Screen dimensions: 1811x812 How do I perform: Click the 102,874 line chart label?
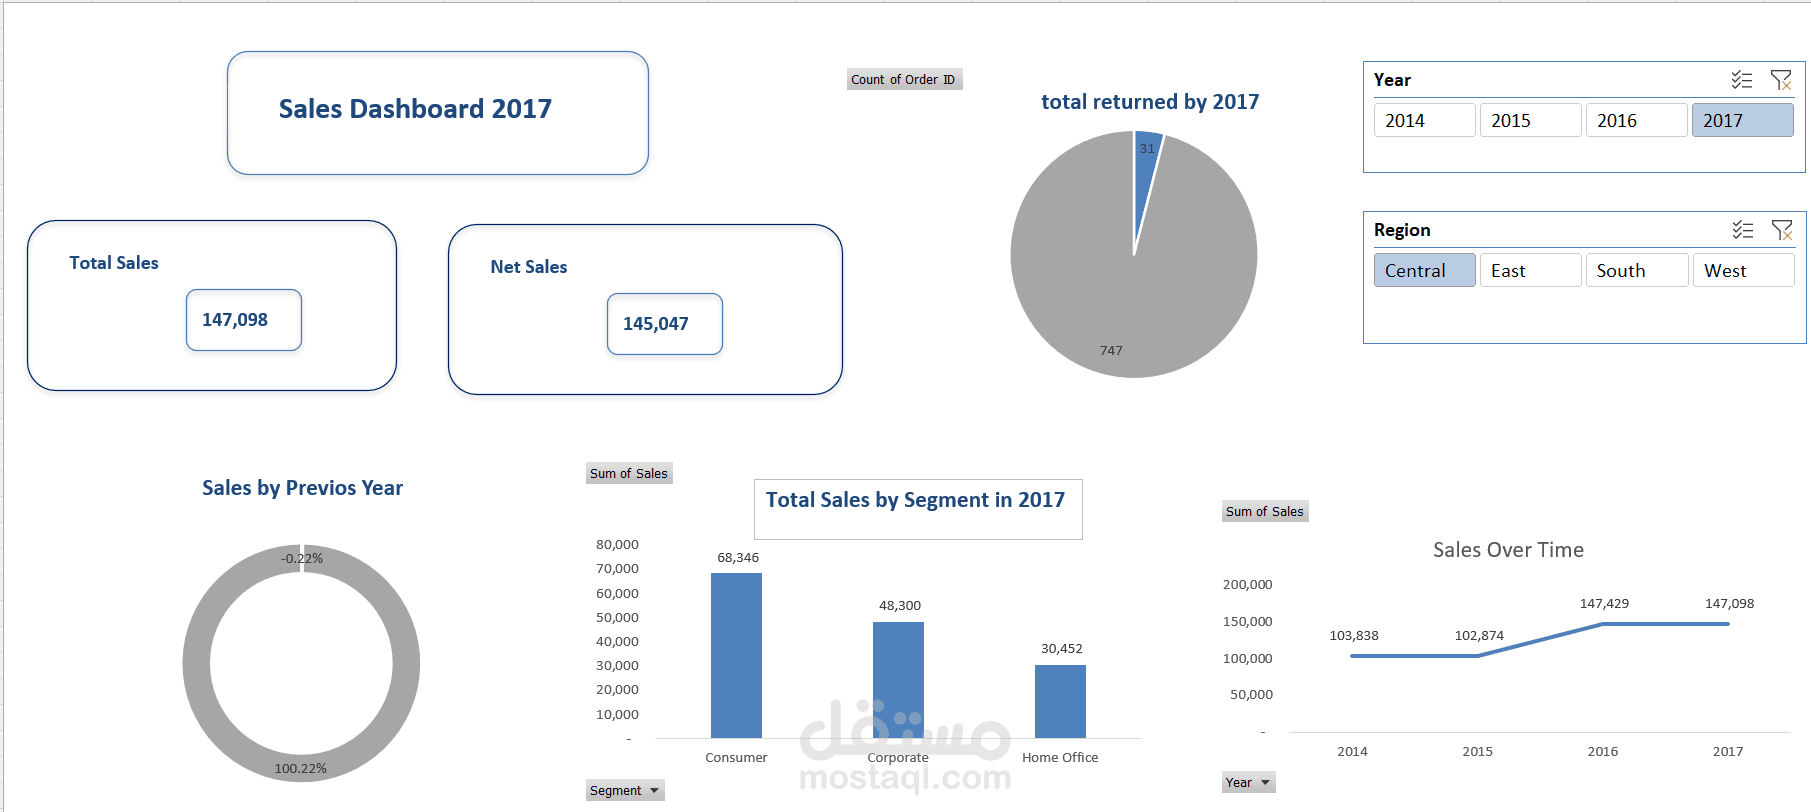(x=1479, y=635)
